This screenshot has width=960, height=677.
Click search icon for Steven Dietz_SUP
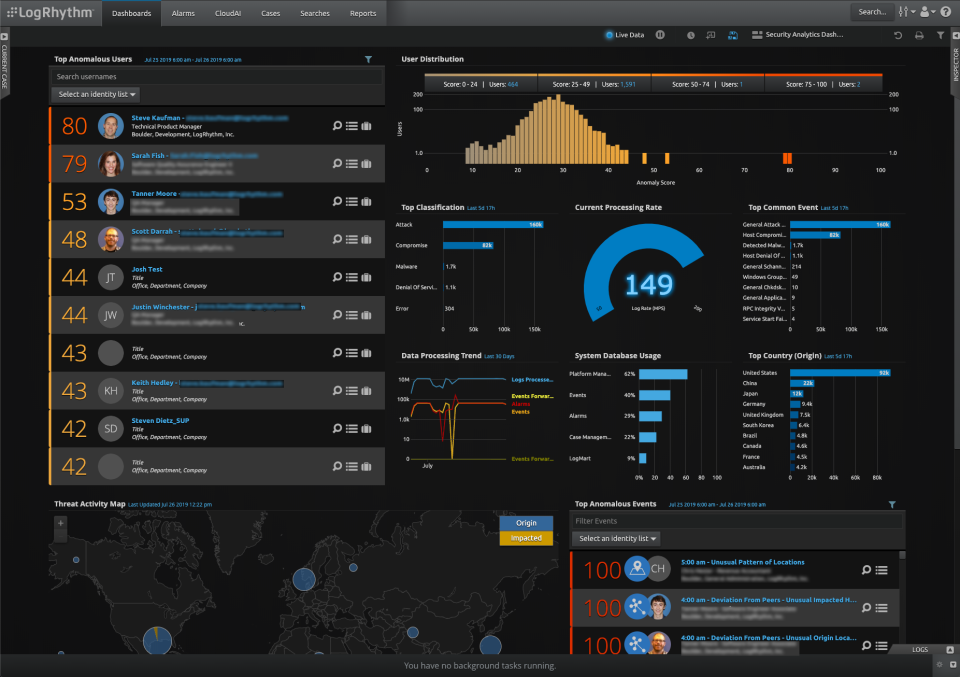pos(337,428)
